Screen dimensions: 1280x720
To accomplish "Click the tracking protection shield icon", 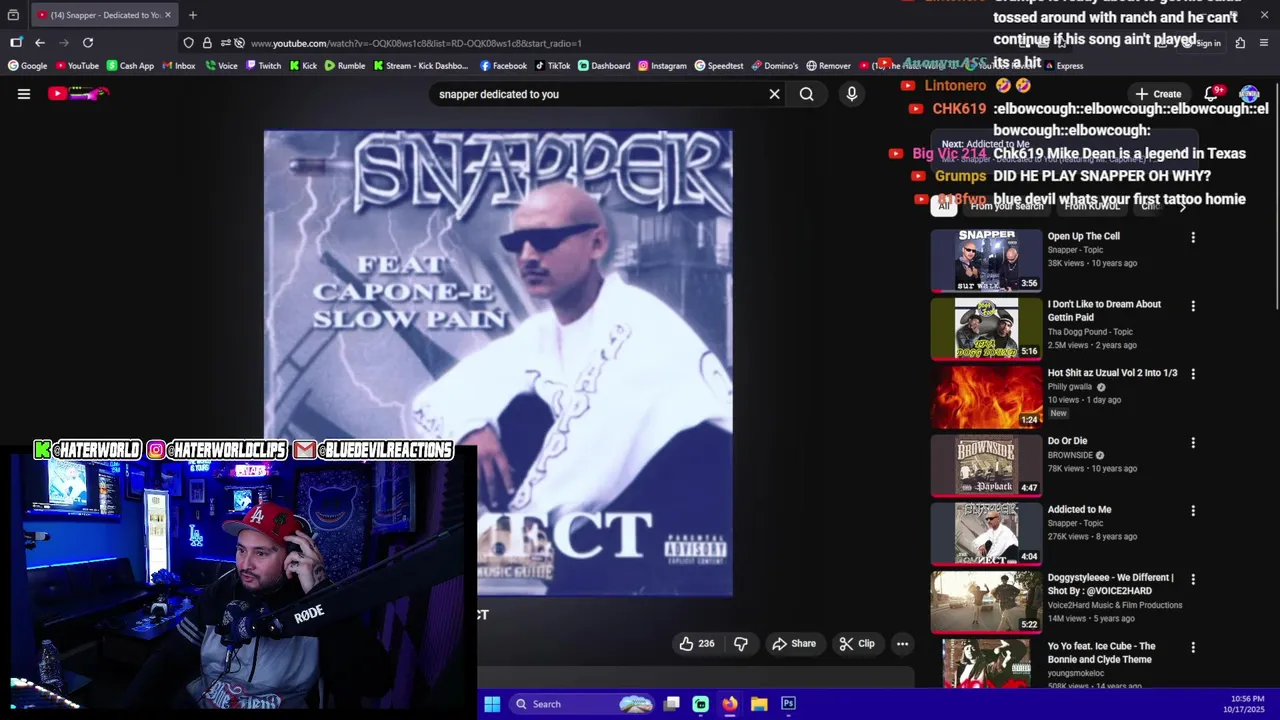I will click(188, 43).
